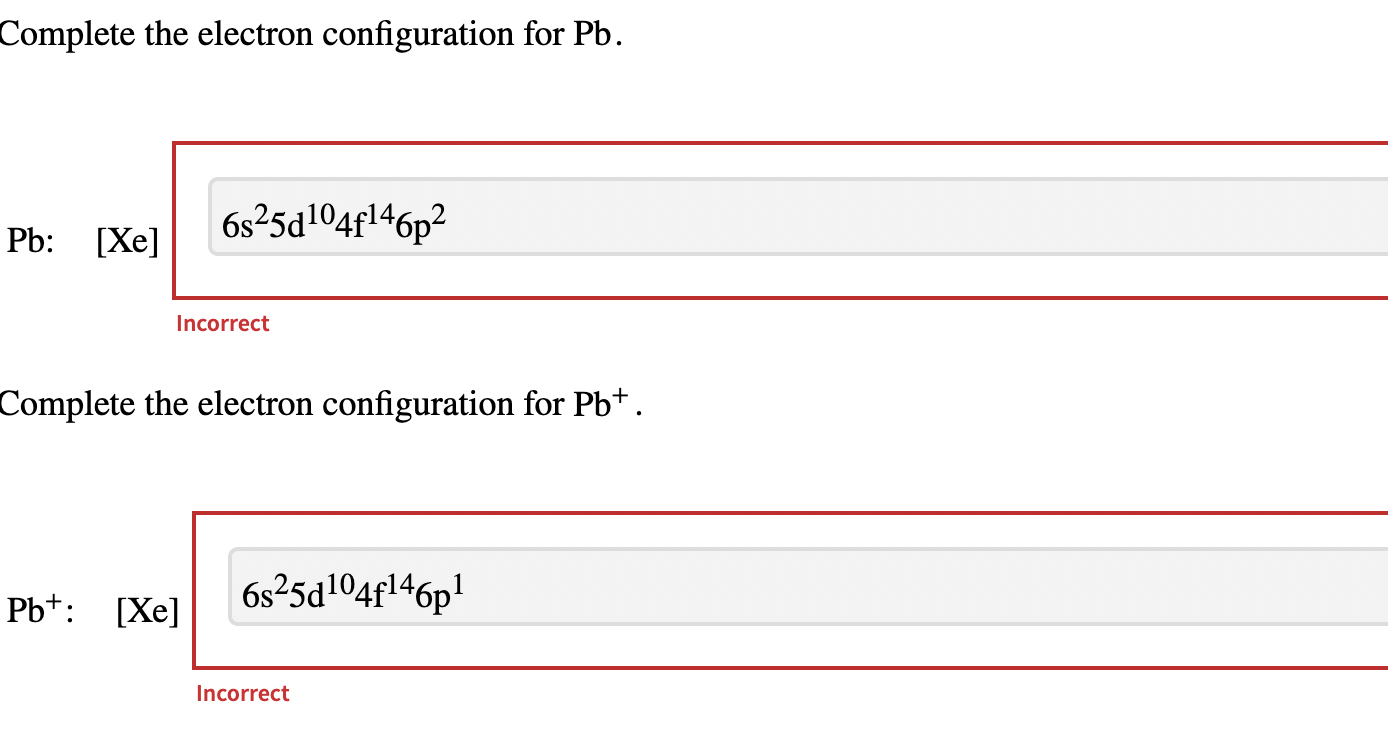
Task: Select the first Incorrect feedback label
Action: pos(222,323)
